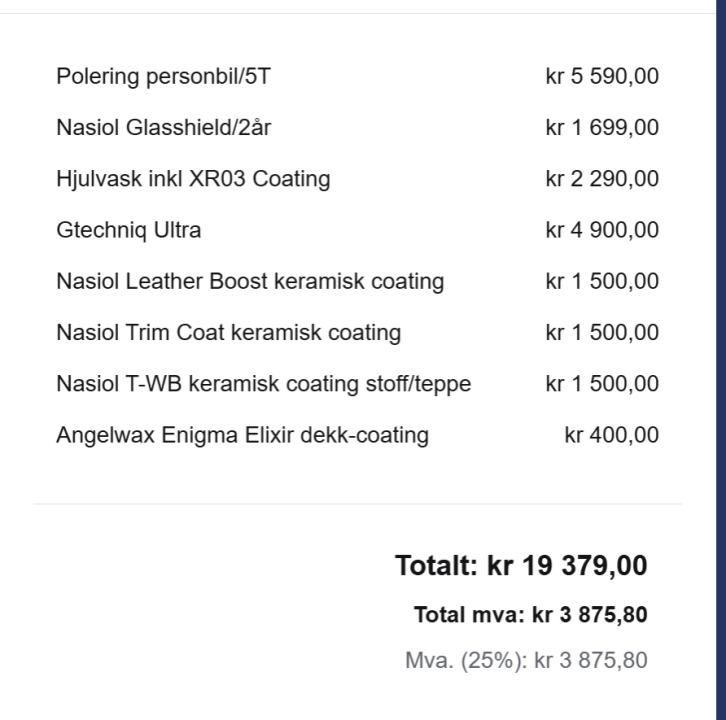Click the Totalt kr 19 379,00 sum
The width and height of the screenshot is (726, 720).
pos(521,566)
